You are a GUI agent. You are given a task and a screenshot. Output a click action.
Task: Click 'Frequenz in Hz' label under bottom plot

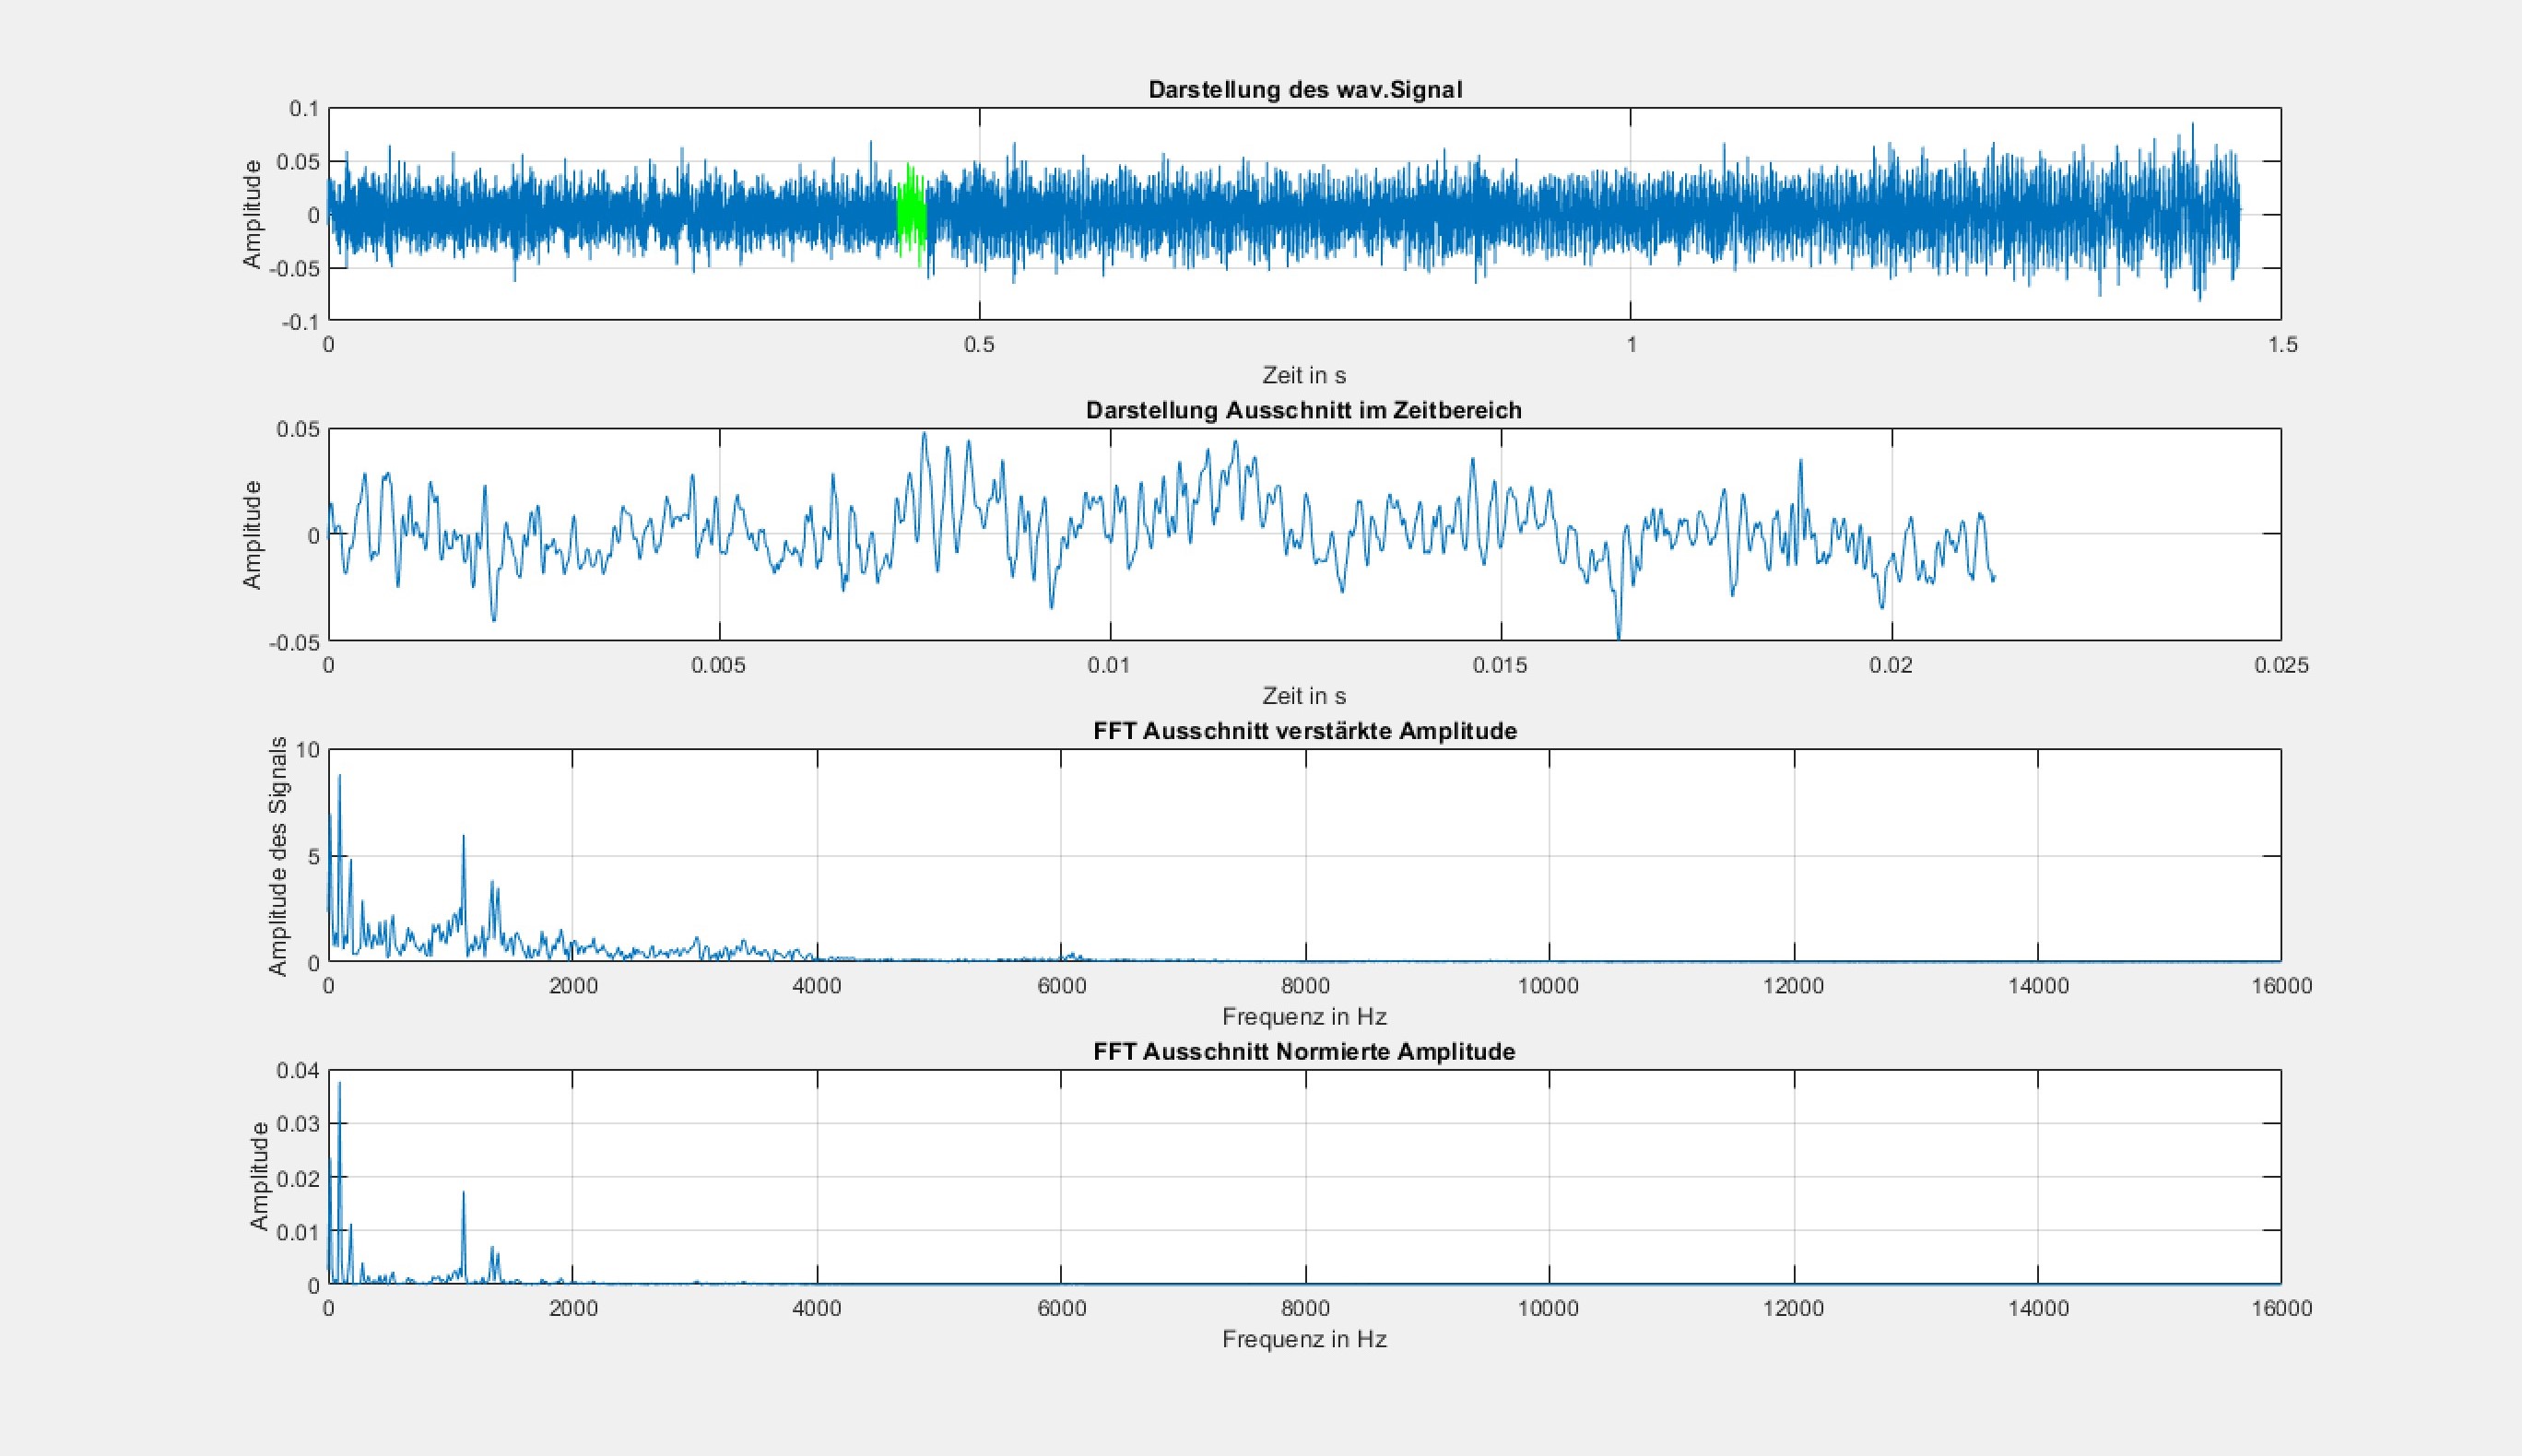point(1304,1339)
